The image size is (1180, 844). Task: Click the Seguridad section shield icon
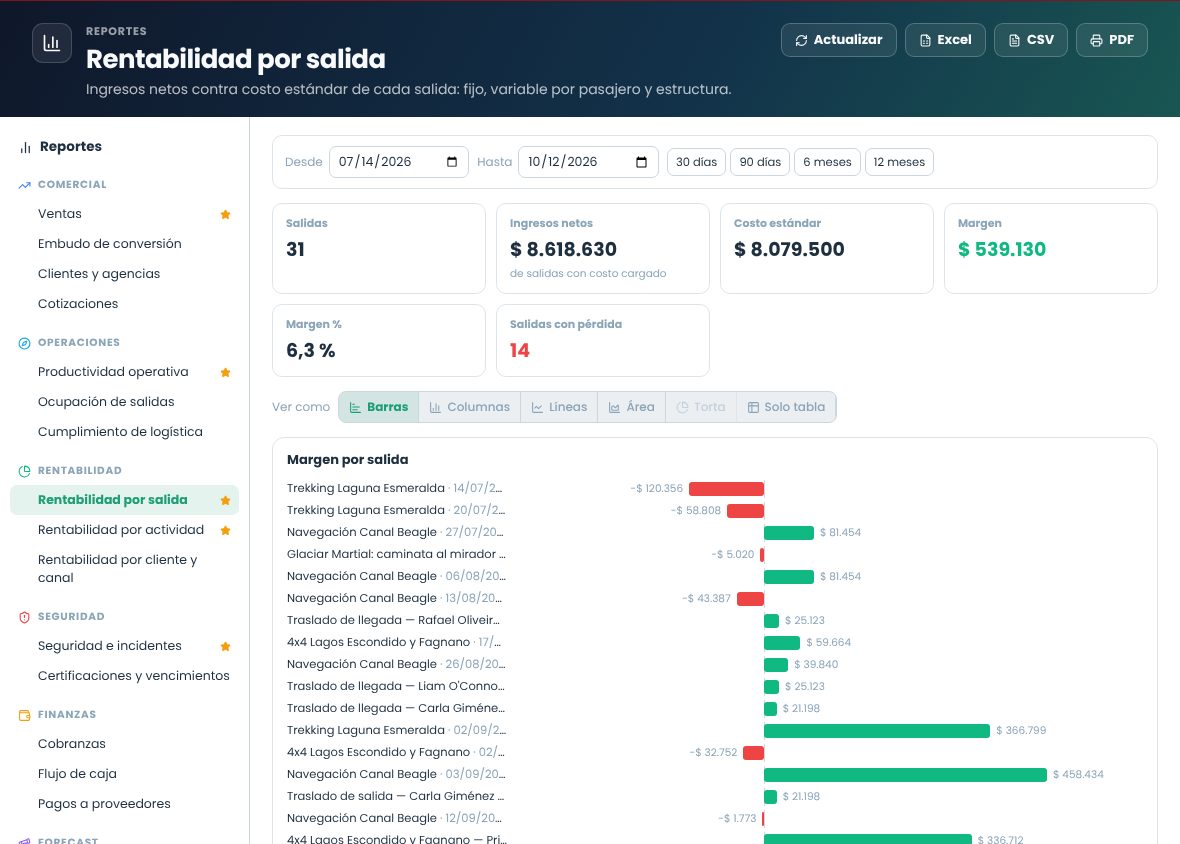click(24, 617)
